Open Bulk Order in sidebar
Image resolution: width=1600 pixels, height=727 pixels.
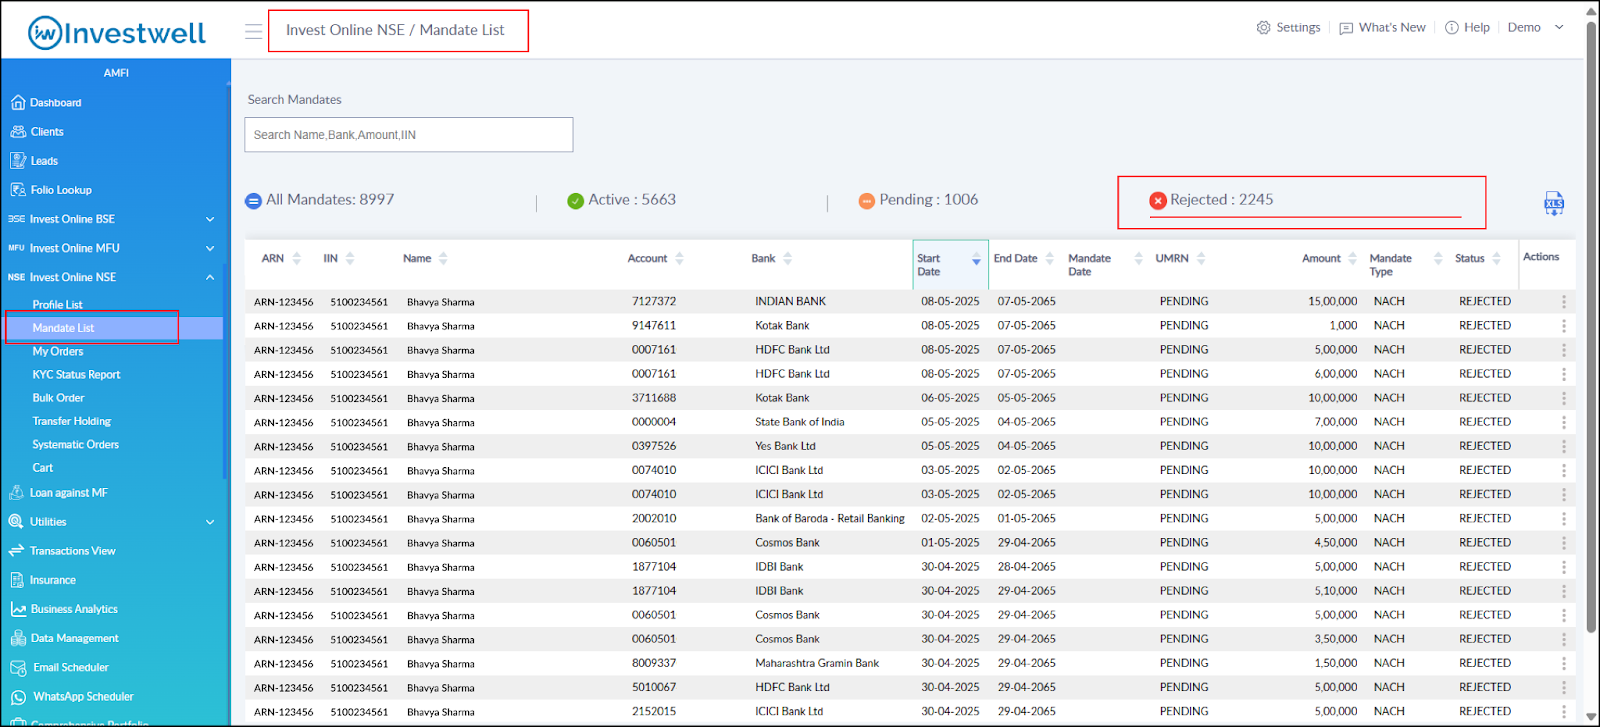pyautogui.click(x=58, y=398)
